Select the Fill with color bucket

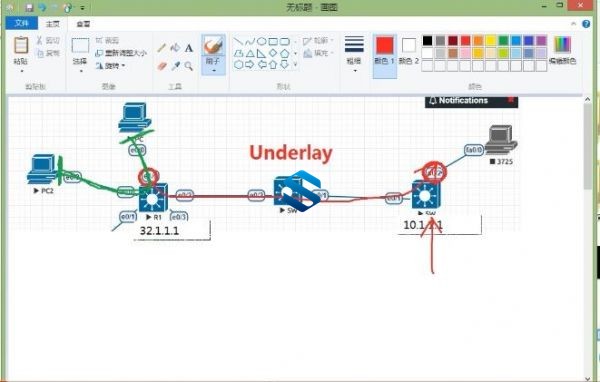coord(175,48)
